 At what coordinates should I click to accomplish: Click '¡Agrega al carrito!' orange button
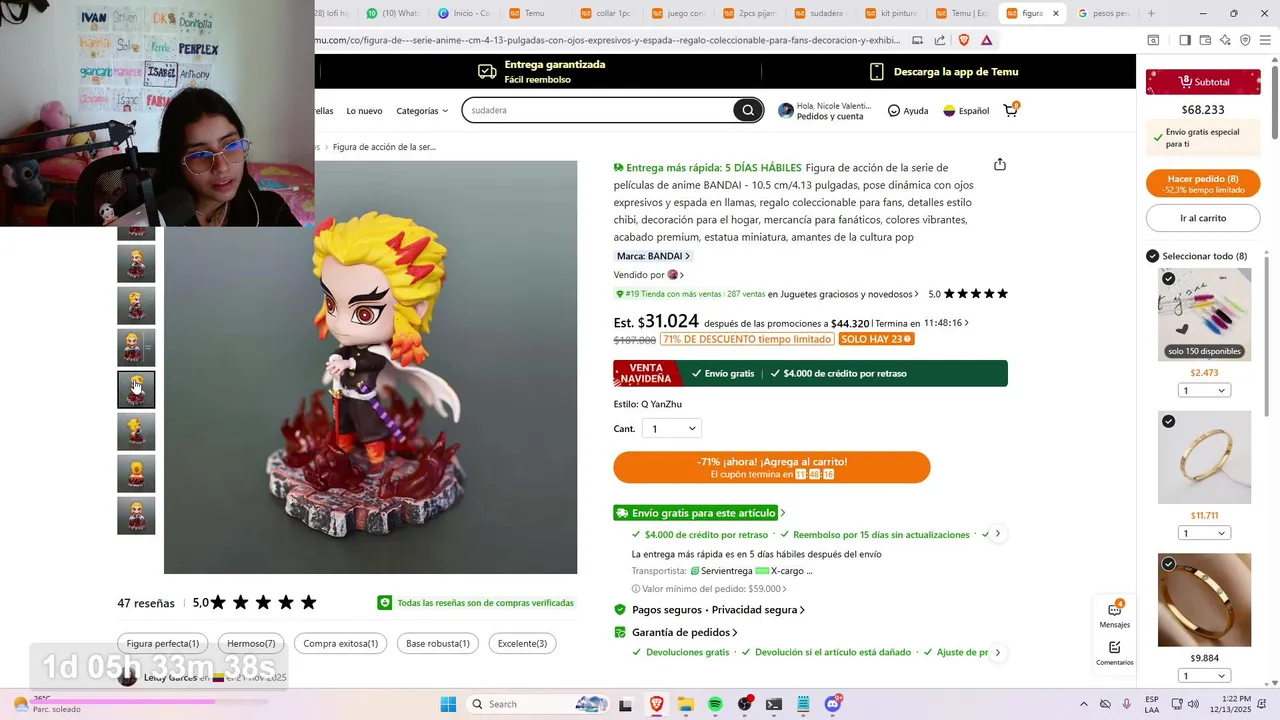coord(771,467)
